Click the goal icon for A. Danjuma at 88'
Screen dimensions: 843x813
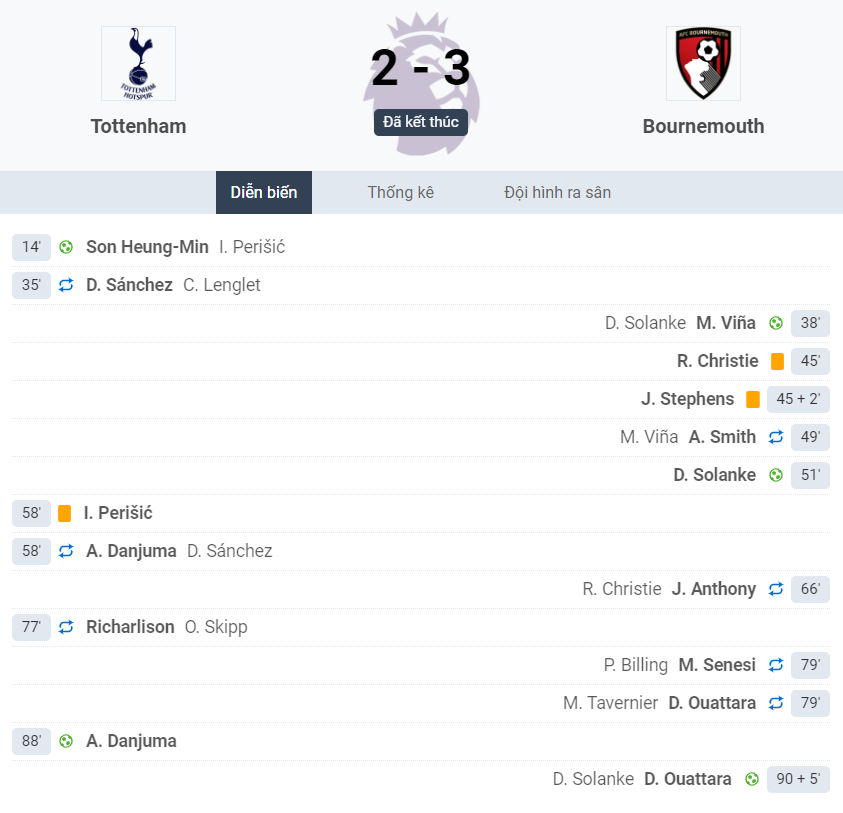click(66, 741)
